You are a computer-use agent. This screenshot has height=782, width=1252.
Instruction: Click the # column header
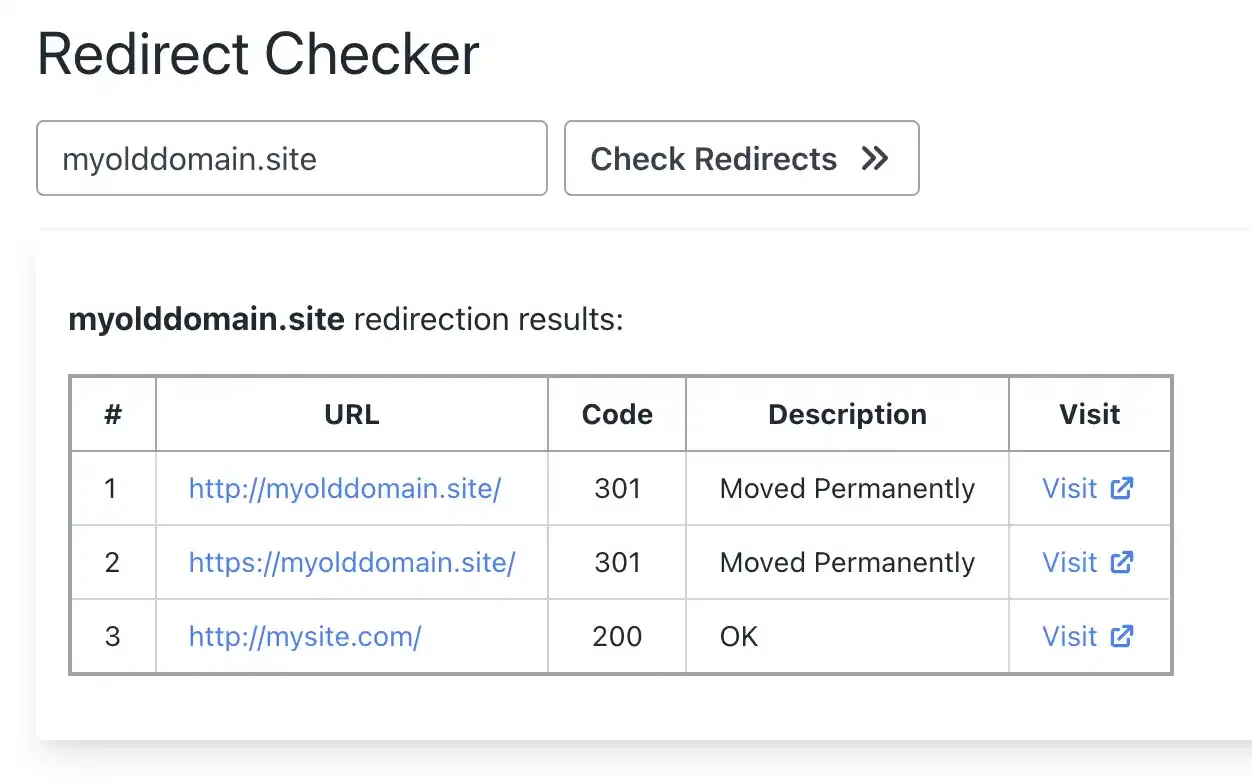[112, 414]
